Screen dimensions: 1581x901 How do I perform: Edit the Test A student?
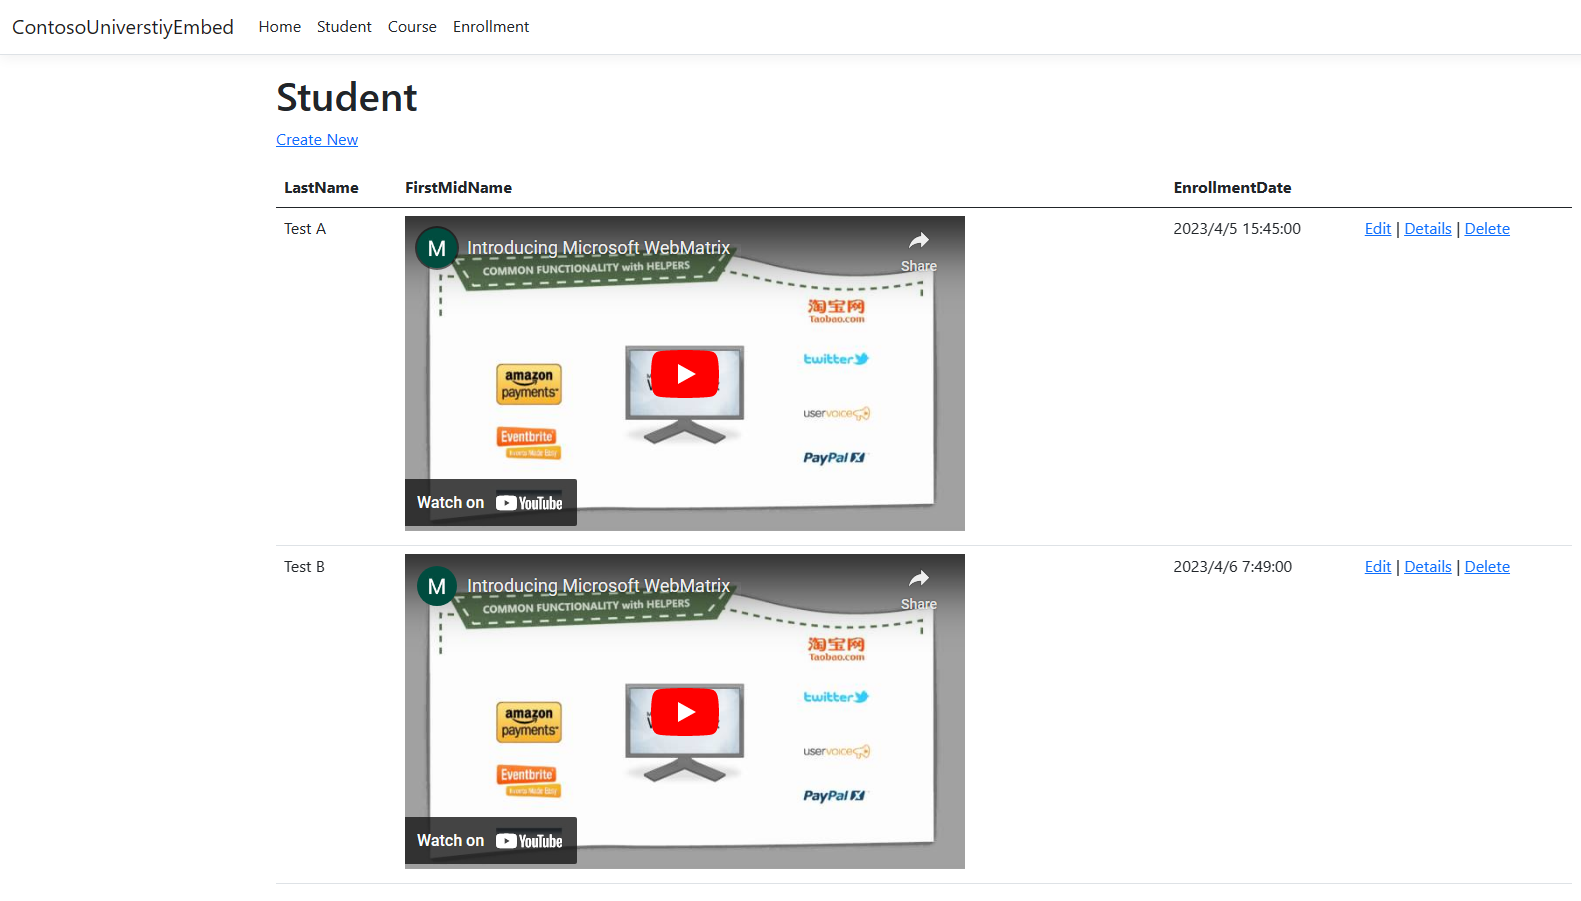pyautogui.click(x=1378, y=229)
